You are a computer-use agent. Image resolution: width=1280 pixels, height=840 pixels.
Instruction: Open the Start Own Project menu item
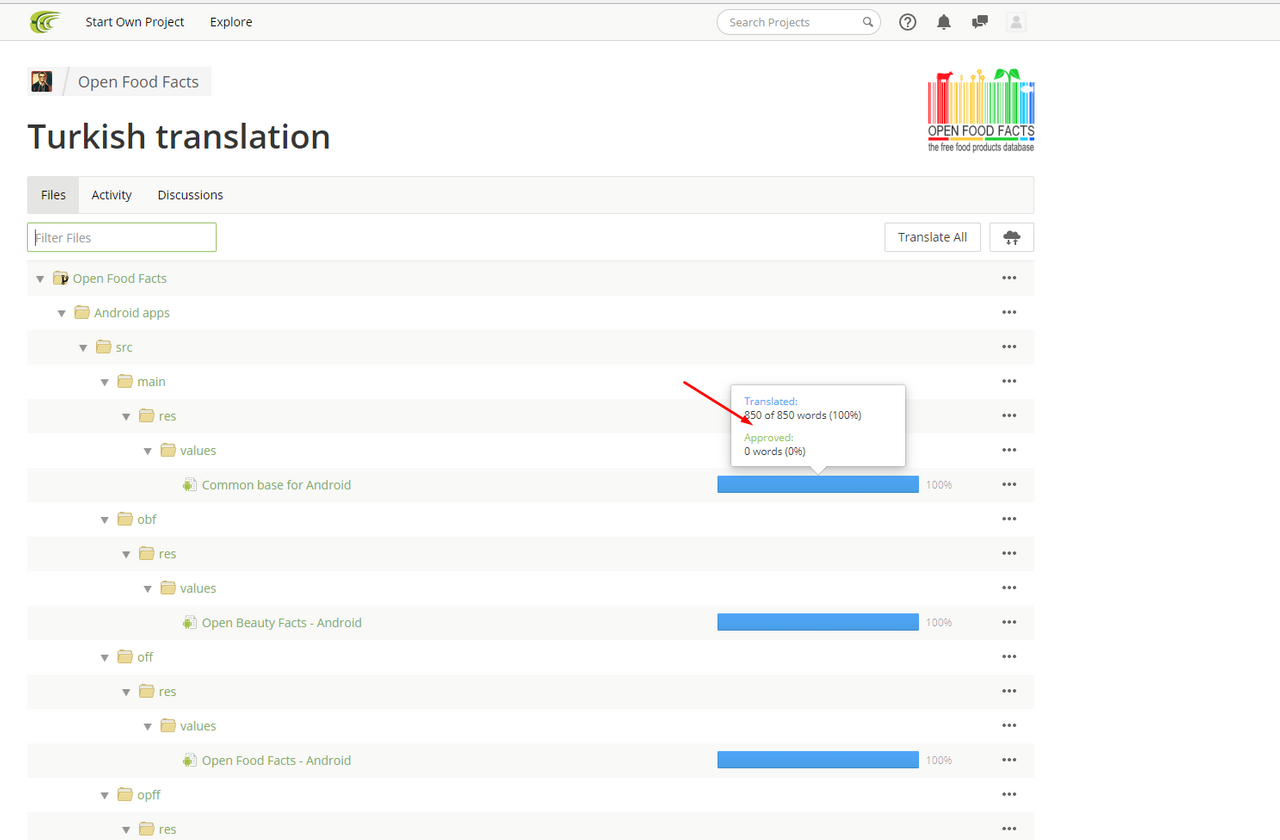click(135, 22)
